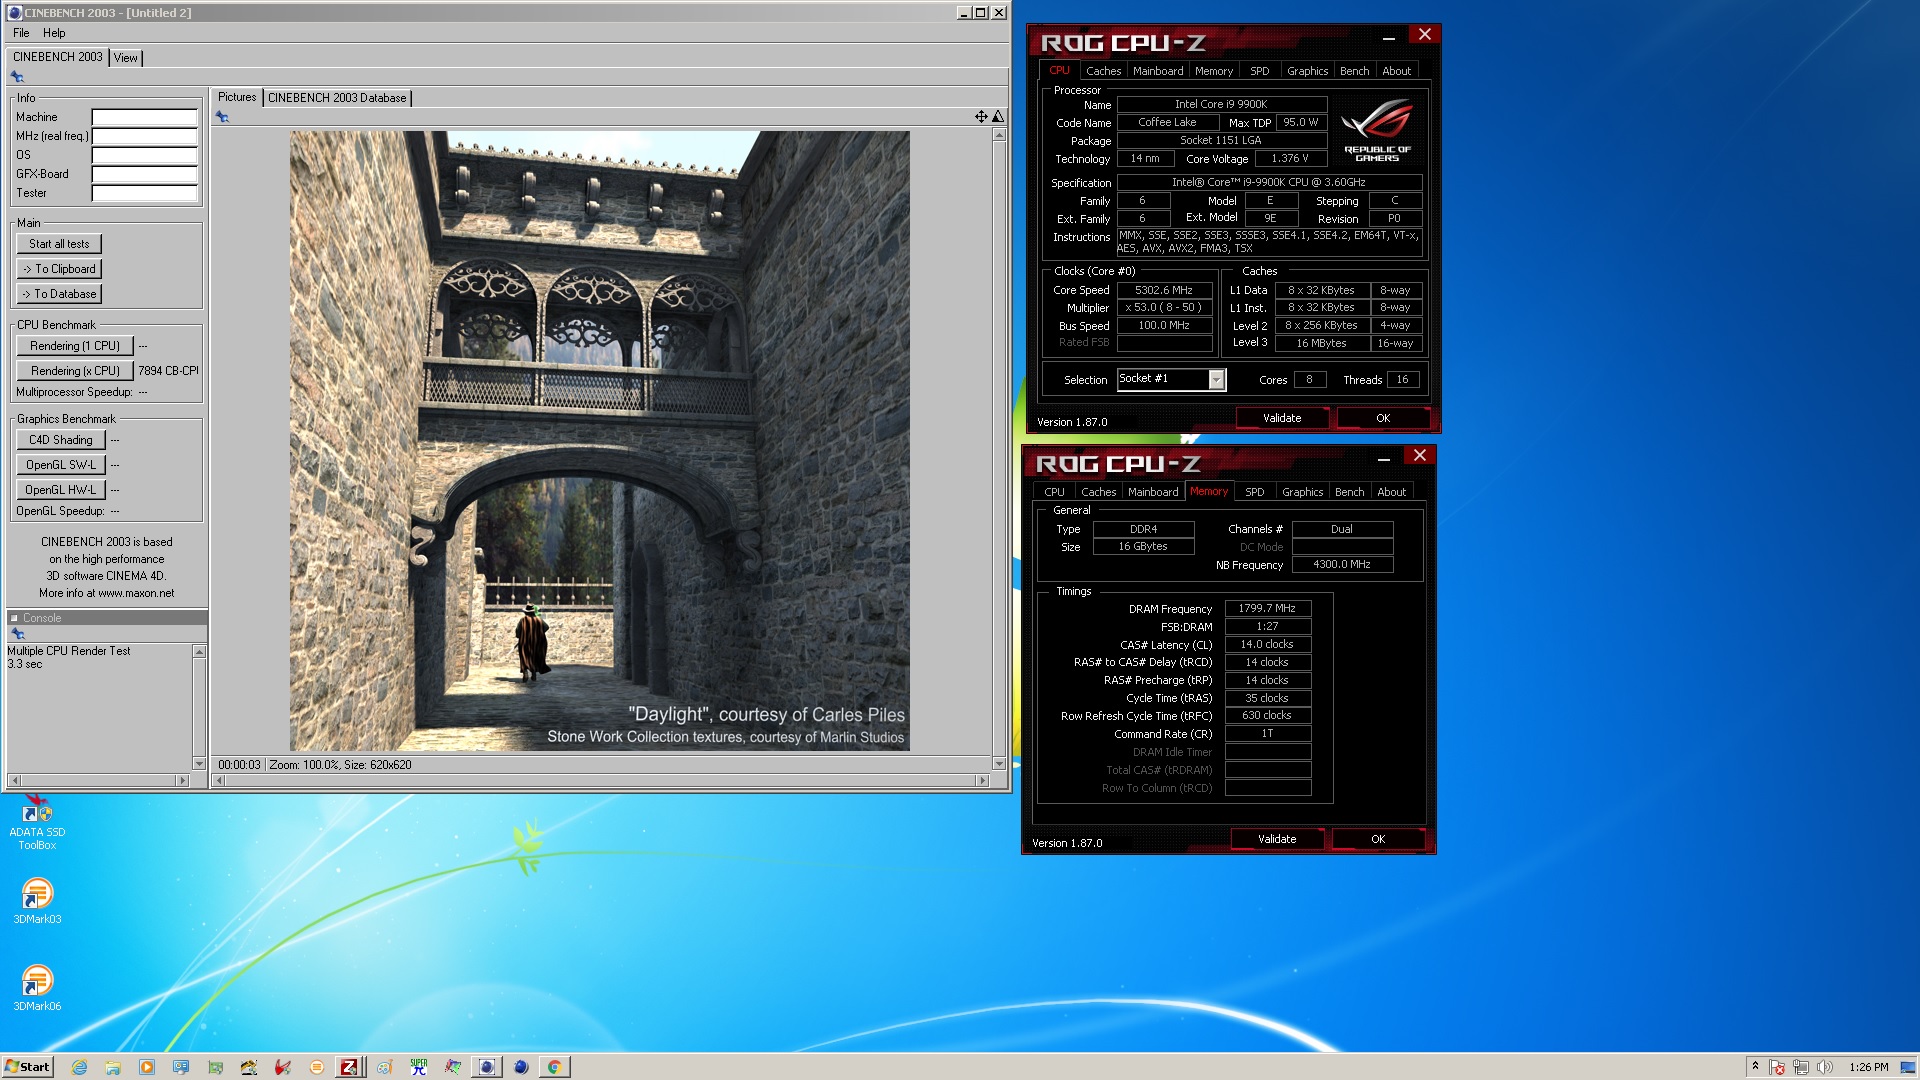
Task: Click the pin icon below CINEBENCH 2003 tab
Action: (x=17, y=77)
